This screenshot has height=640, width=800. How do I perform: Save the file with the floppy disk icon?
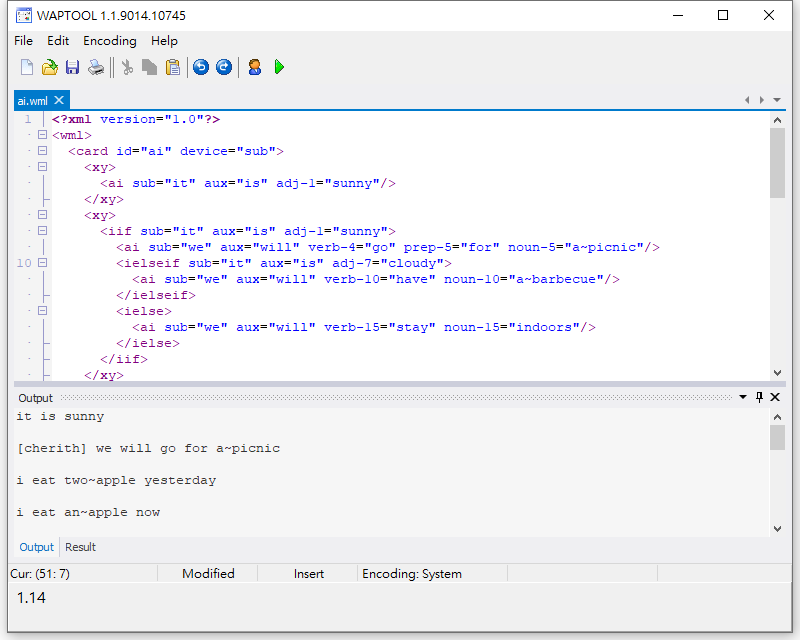click(72, 67)
